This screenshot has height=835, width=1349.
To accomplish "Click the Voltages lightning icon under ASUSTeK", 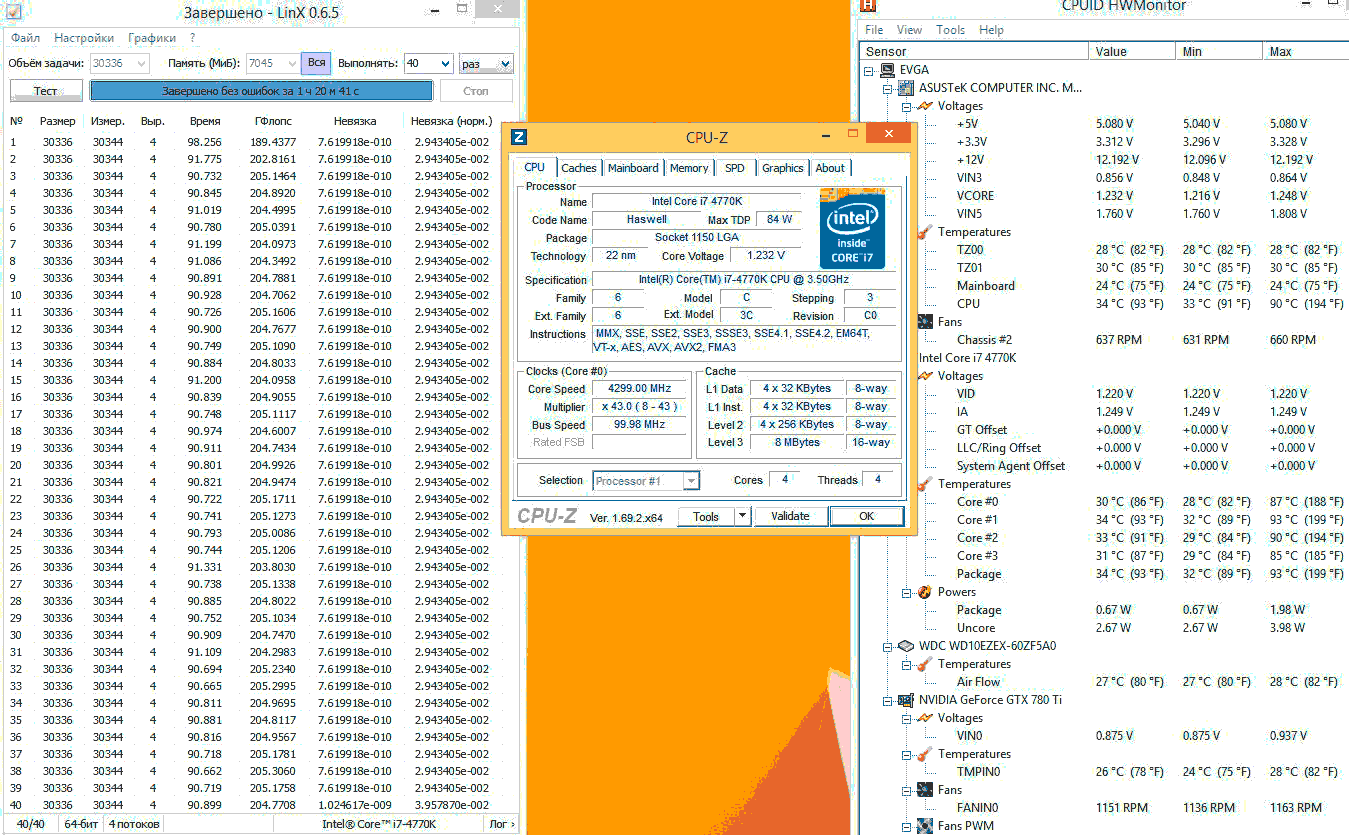I will pos(925,106).
